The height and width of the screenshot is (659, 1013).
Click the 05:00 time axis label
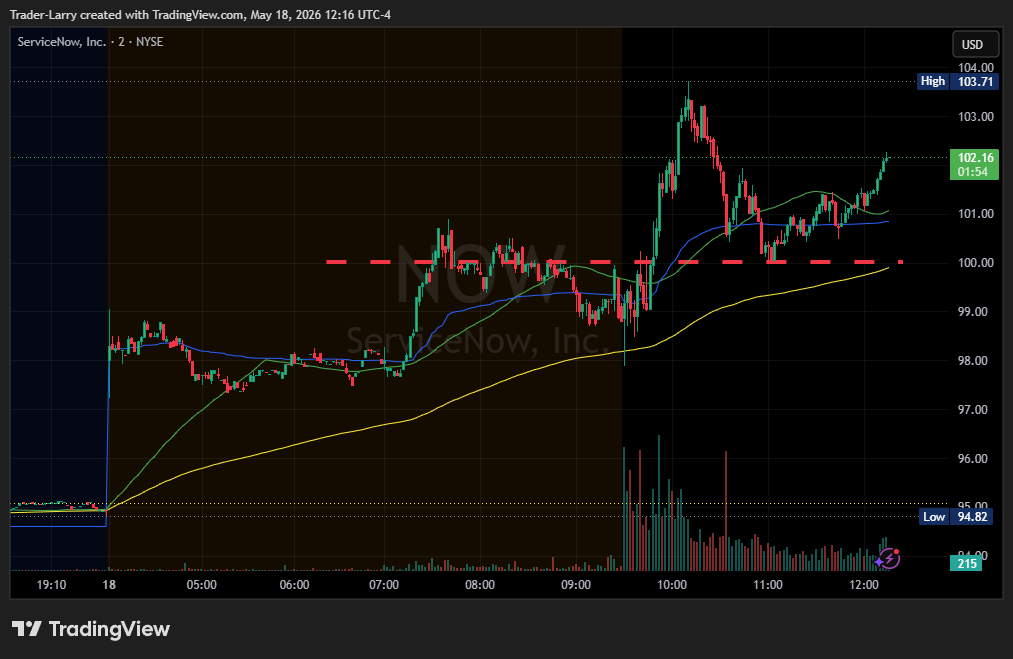tap(202, 585)
